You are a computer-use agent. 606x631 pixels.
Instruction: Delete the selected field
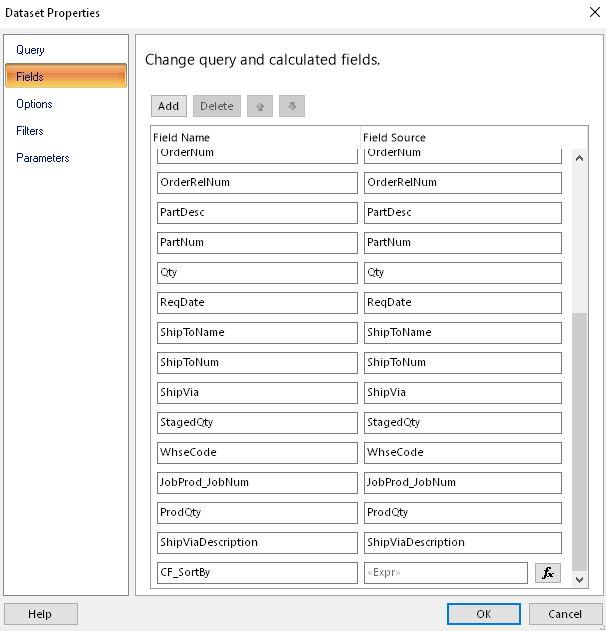217,106
